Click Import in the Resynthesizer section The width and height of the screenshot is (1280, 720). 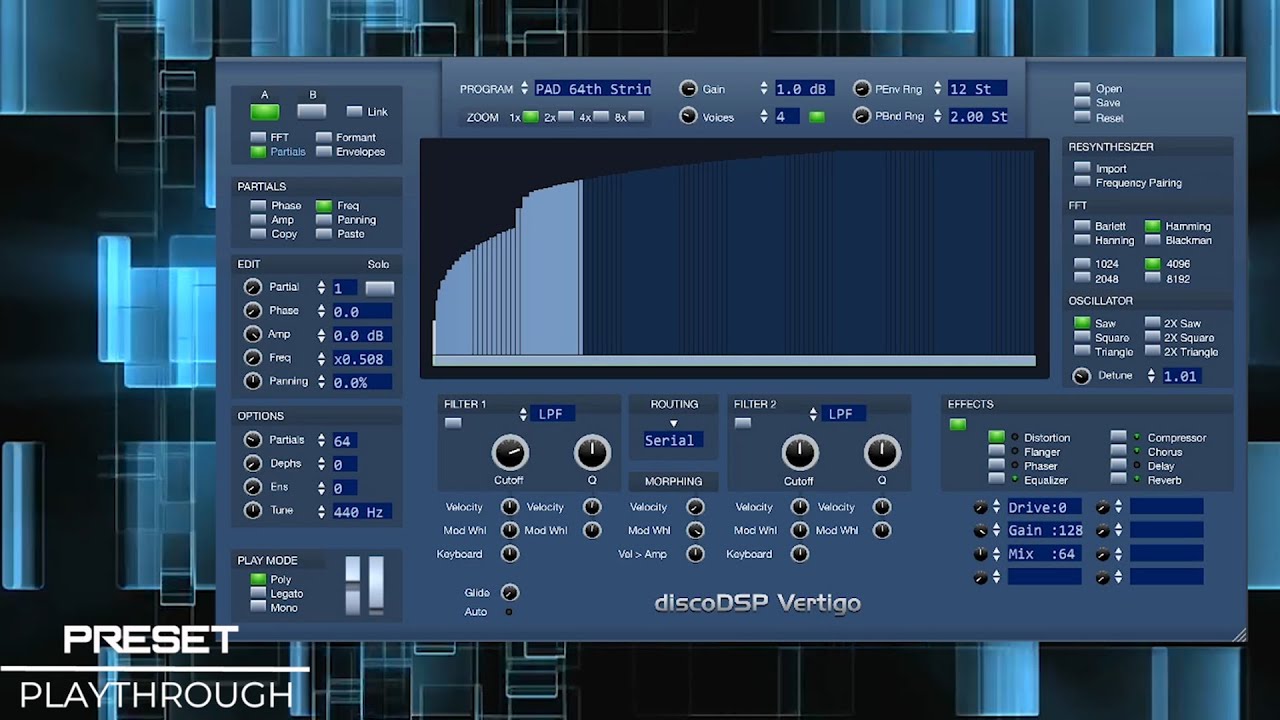[1082, 169]
